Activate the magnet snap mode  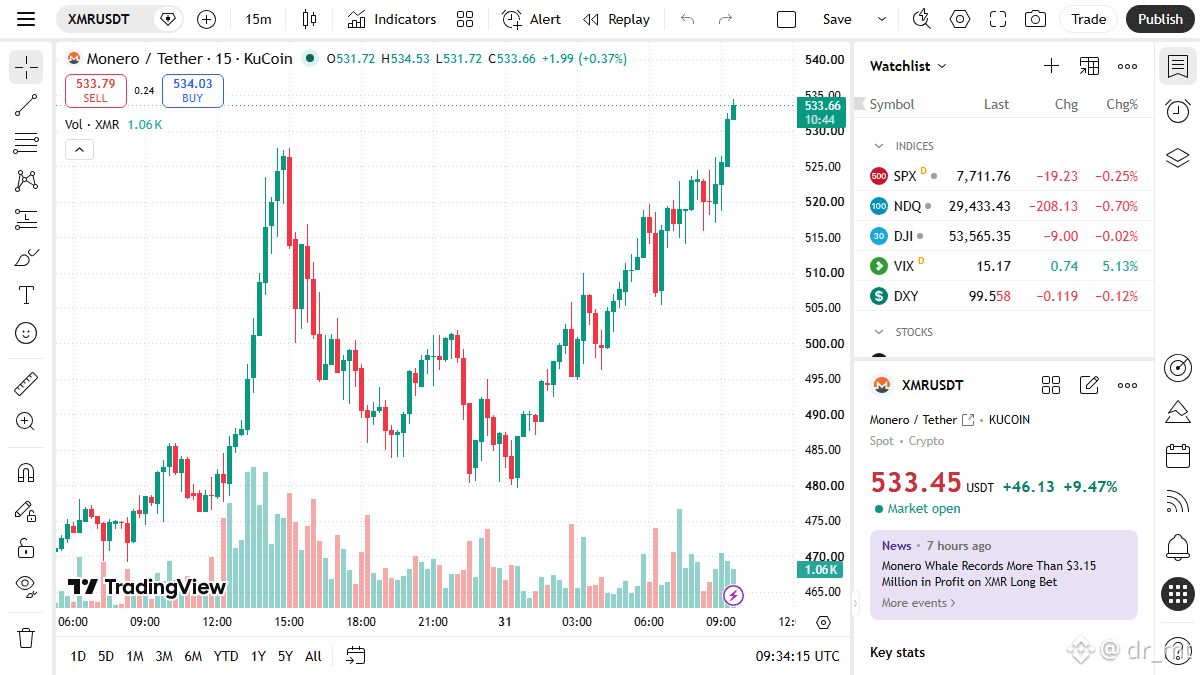[x=27, y=472]
